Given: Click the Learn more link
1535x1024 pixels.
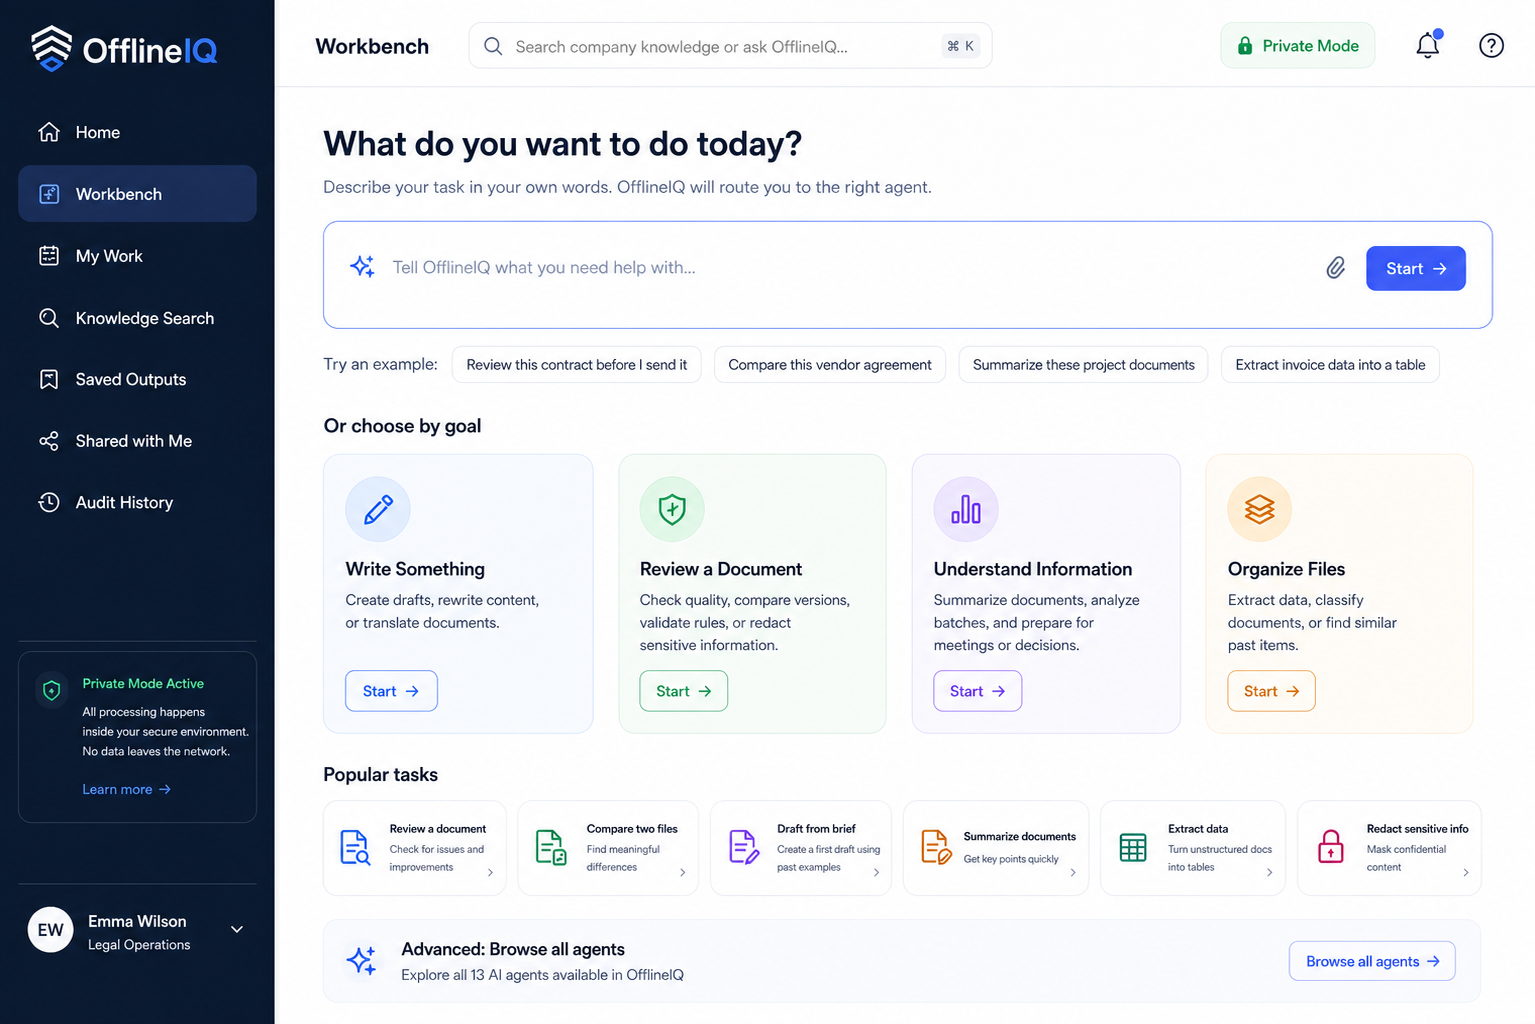Looking at the screenshot, I should pos(126,789).
